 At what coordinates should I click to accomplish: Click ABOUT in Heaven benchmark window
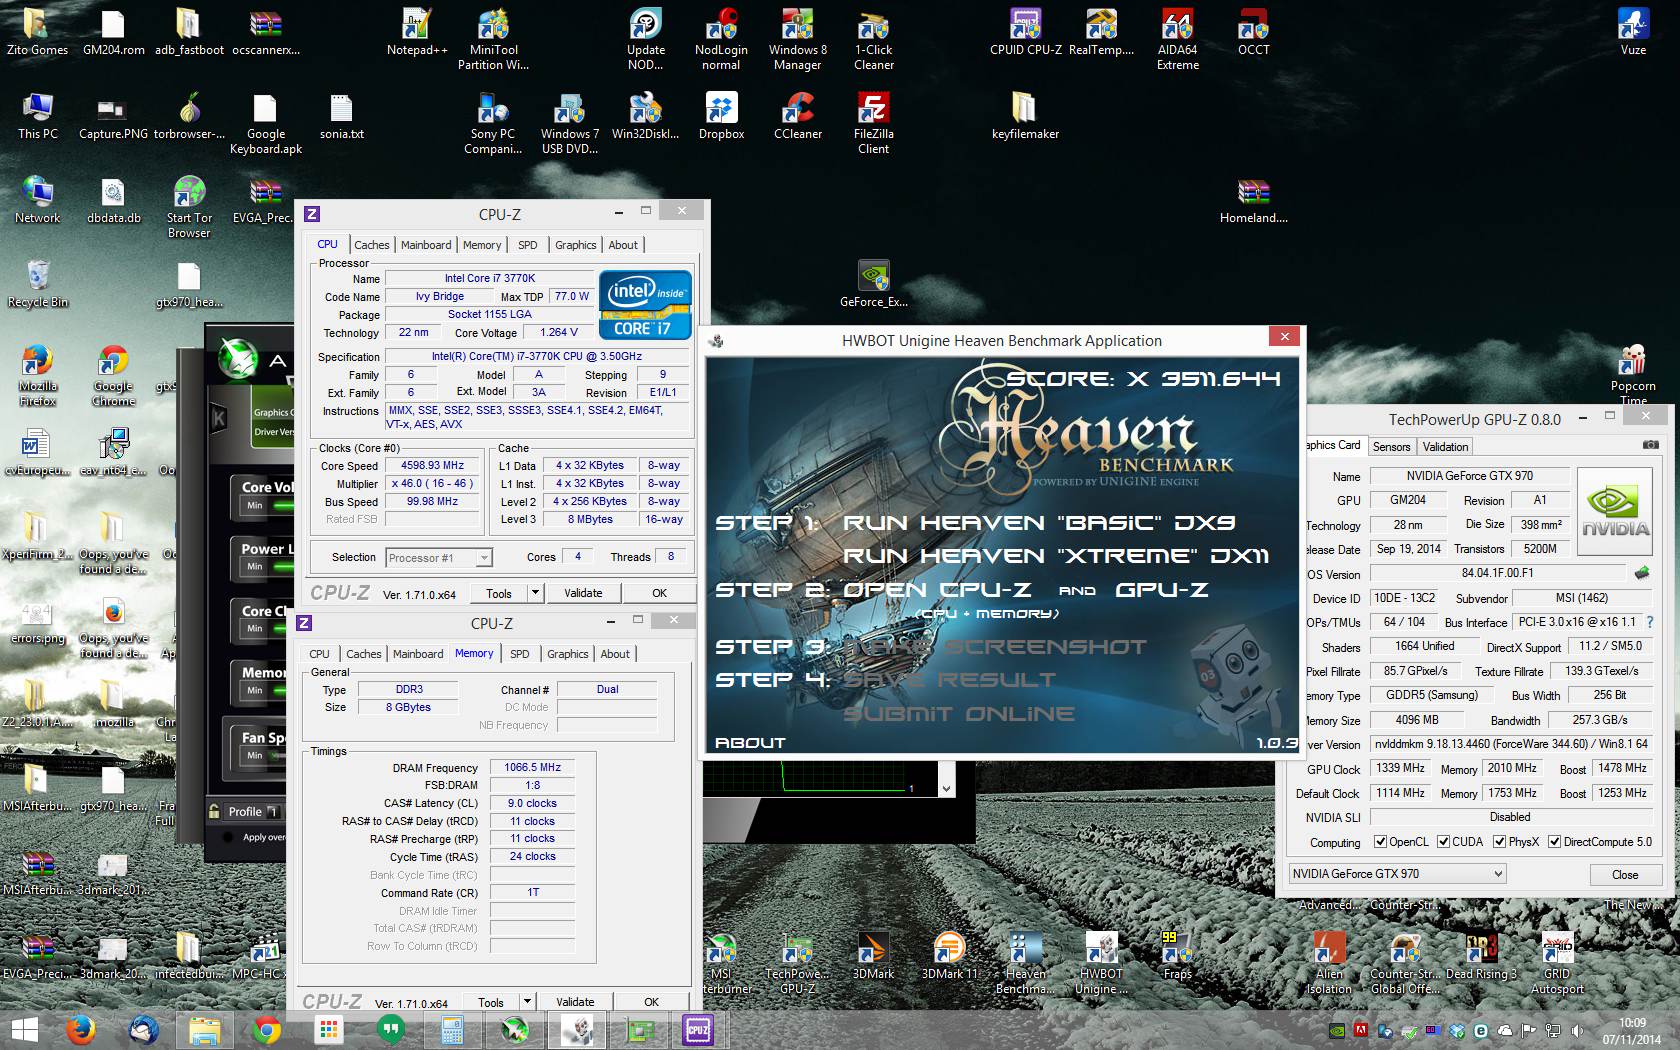coord(750,743)
